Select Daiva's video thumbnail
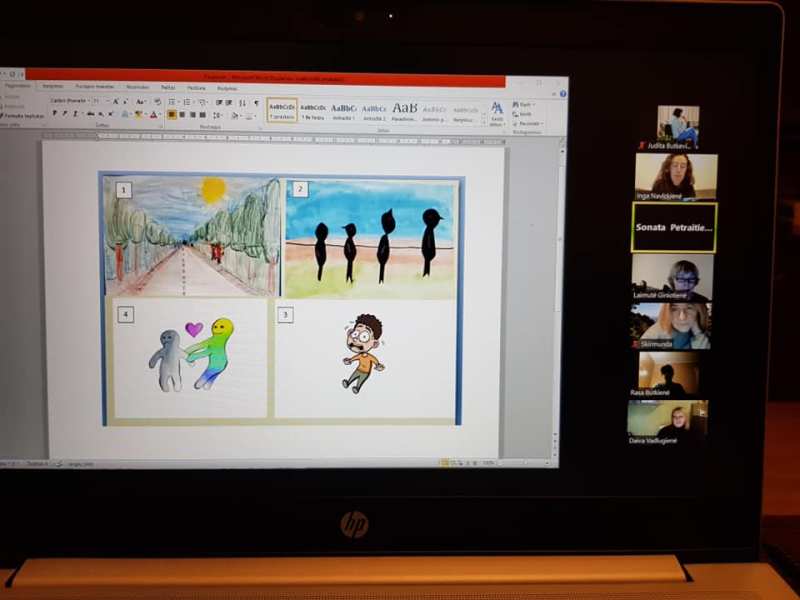 click(667, 421)
